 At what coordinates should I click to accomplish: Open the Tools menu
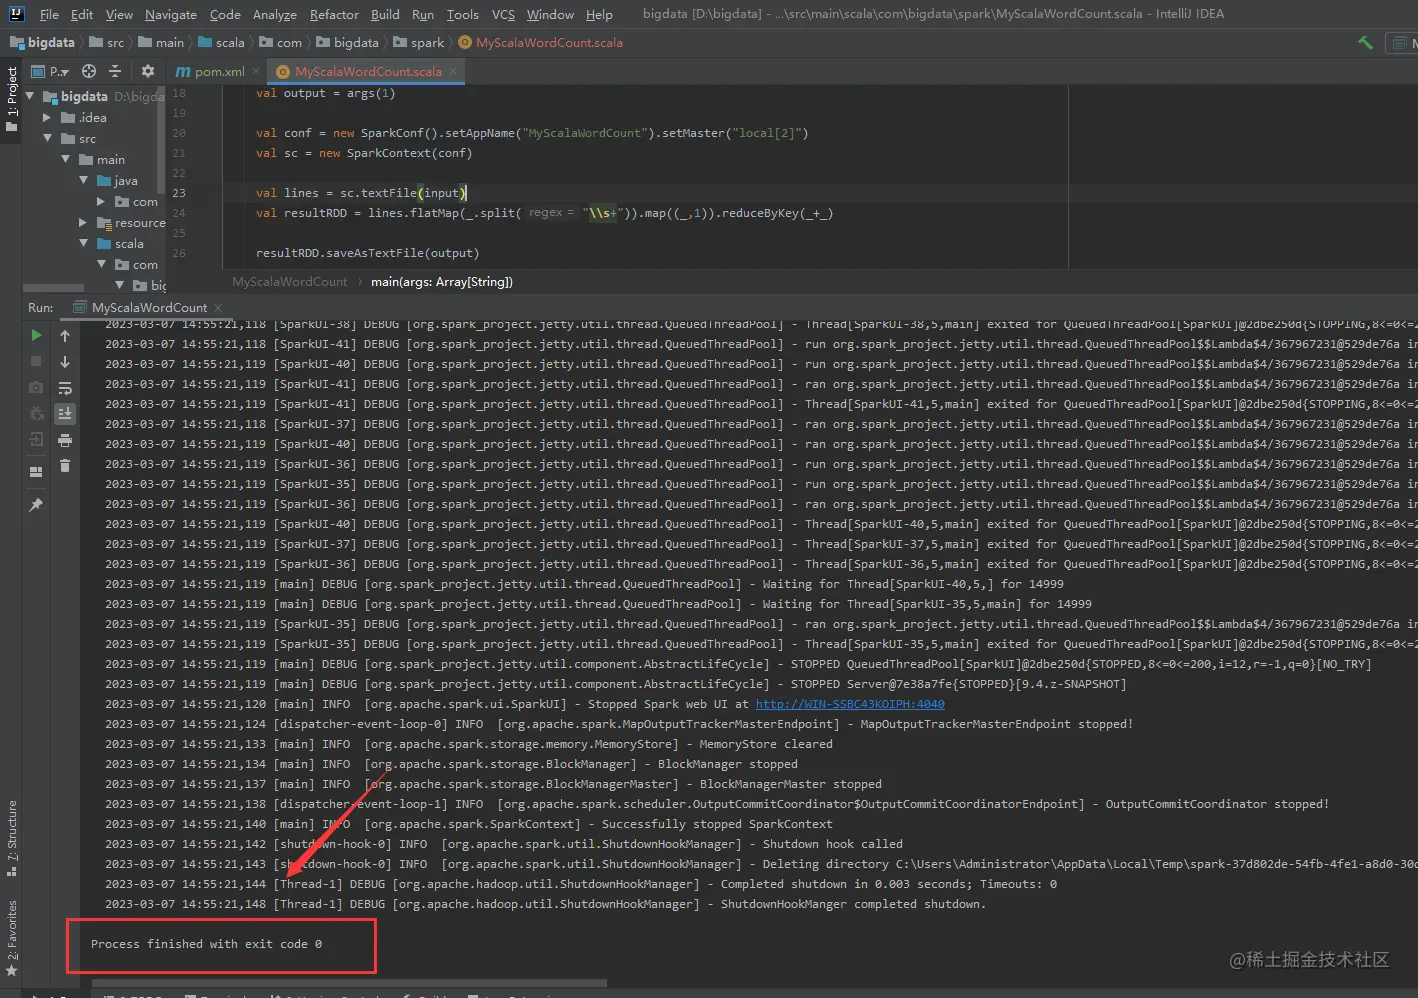(463, 14)
